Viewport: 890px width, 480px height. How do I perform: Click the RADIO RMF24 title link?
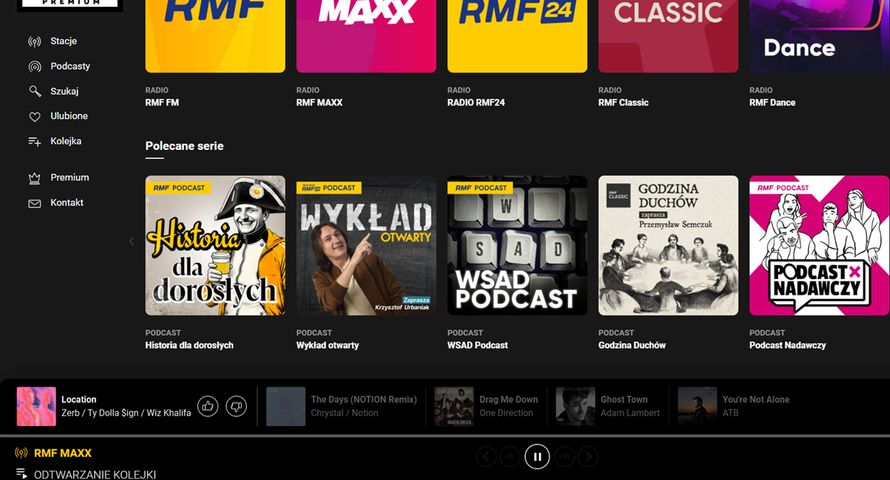point(476,103)
